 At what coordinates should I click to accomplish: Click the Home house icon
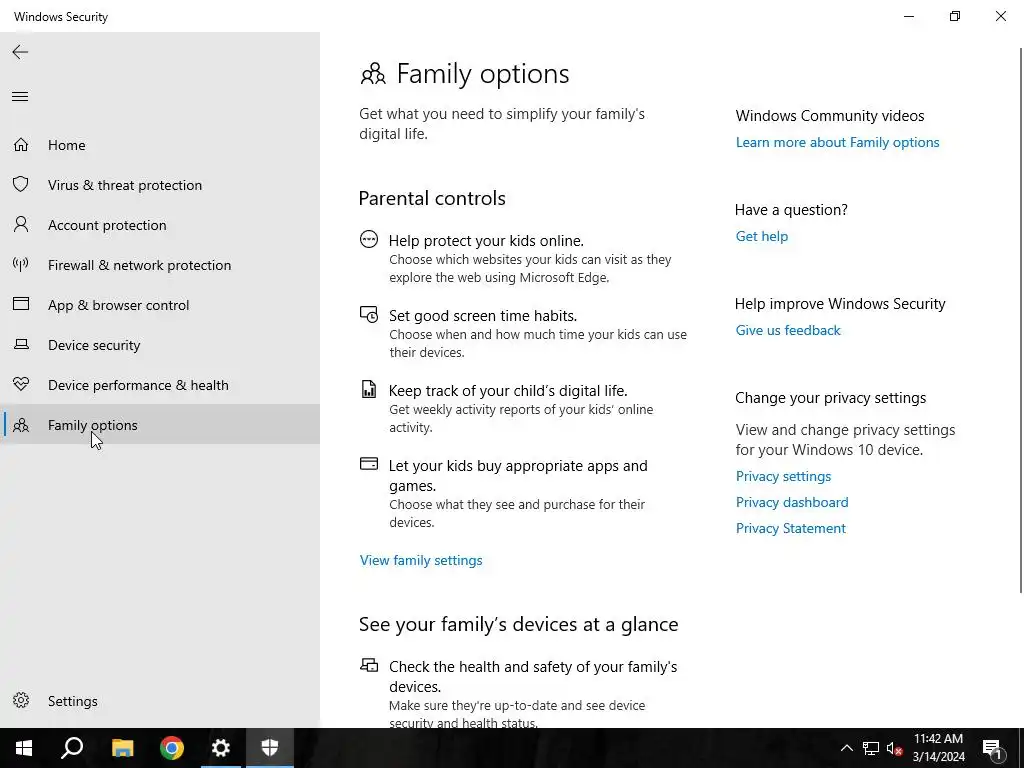tap(21, 144)
